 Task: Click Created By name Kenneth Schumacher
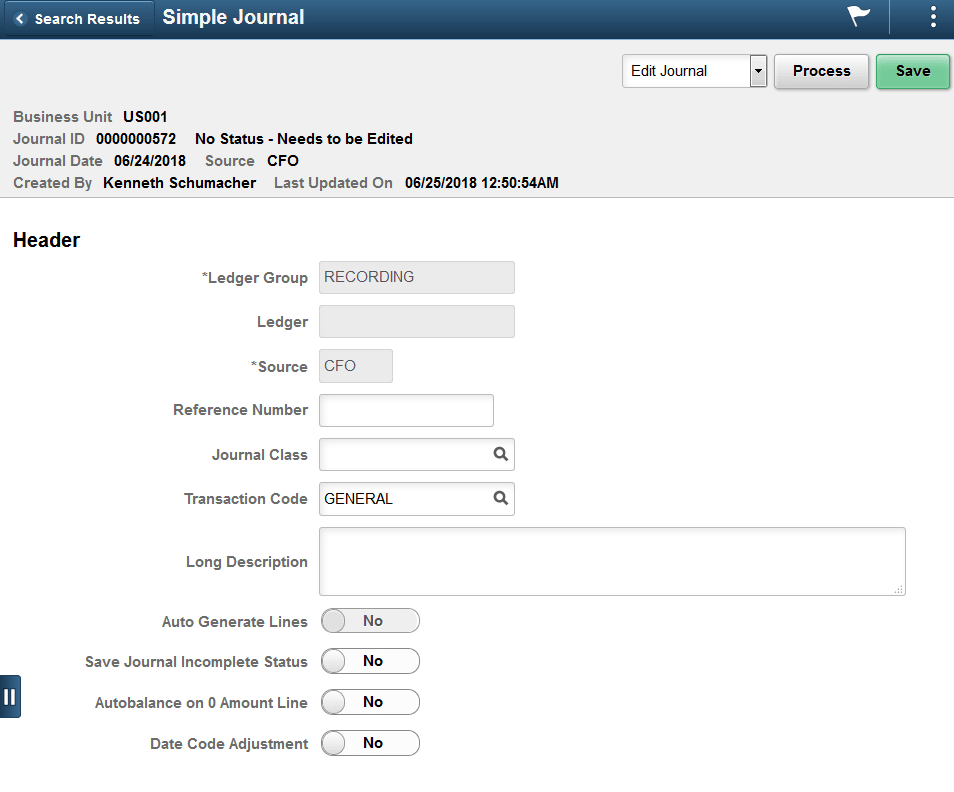point(179,182)
